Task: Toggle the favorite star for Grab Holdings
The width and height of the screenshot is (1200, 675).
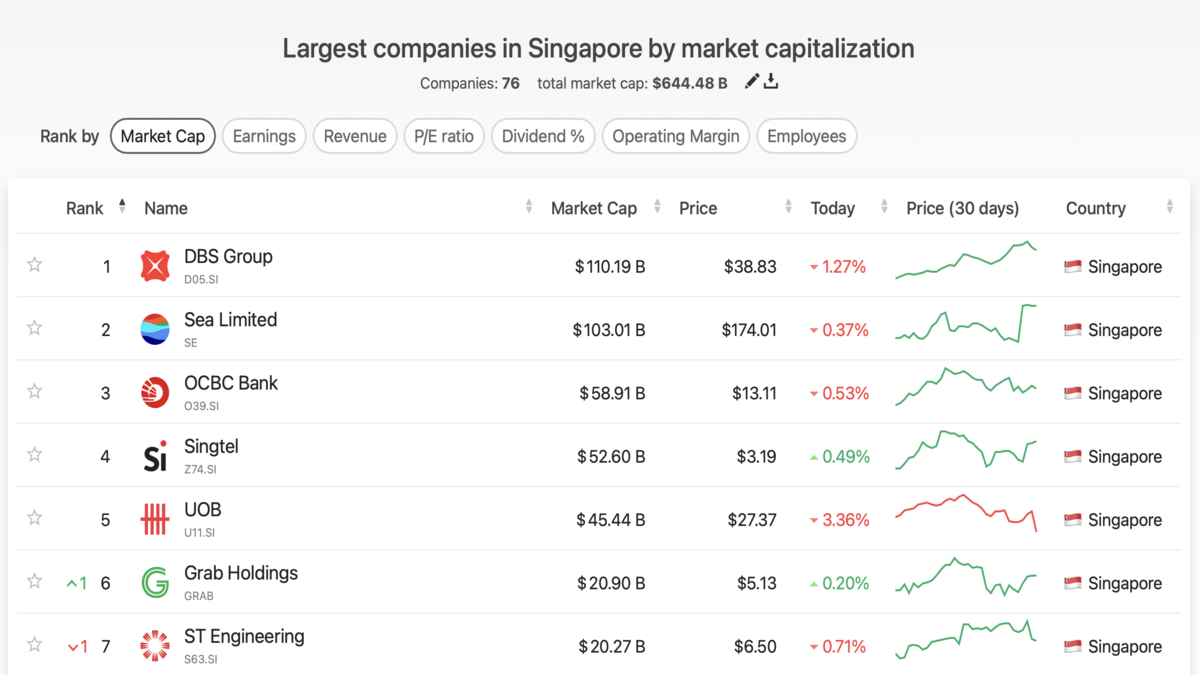Action: coord(35,581)
